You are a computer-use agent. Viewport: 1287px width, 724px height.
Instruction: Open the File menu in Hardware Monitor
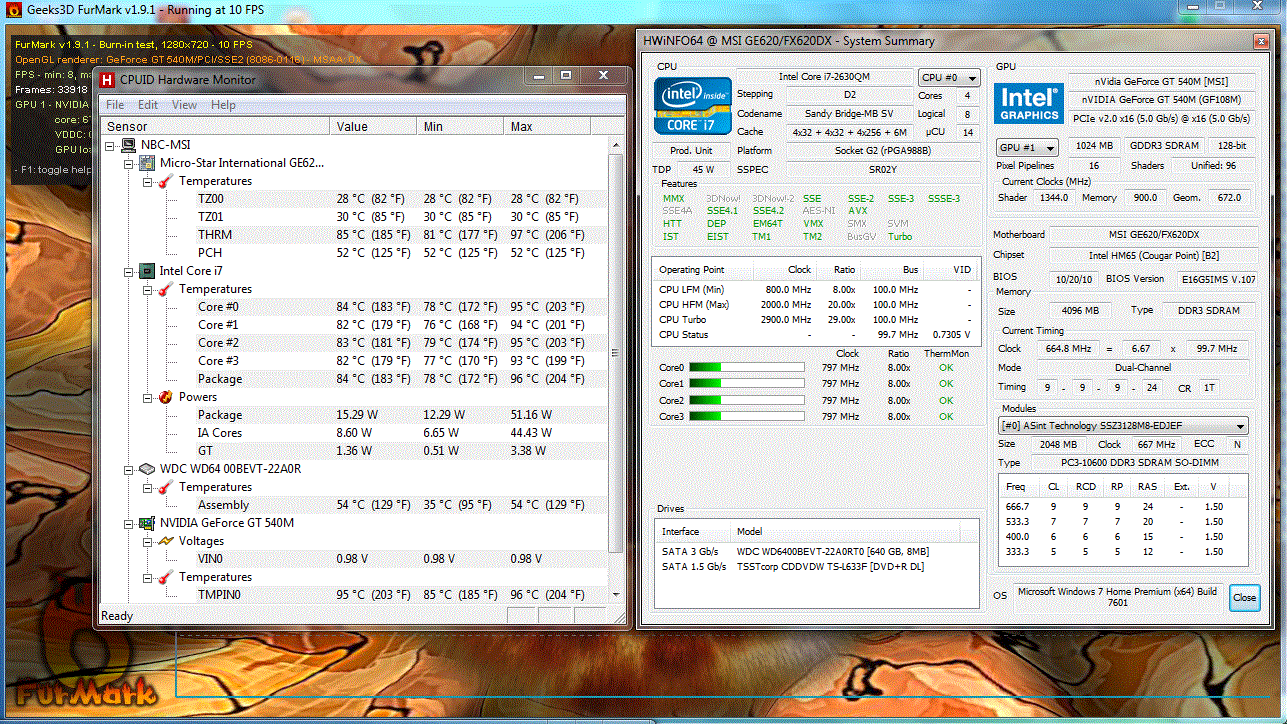[x=115, y=105]
